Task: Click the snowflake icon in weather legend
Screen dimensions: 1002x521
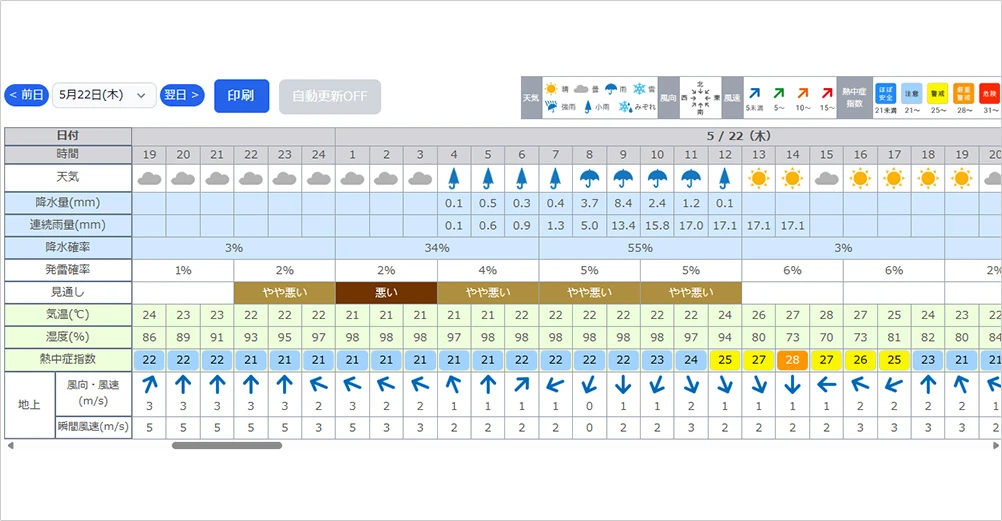Action: tap(640, 89)
